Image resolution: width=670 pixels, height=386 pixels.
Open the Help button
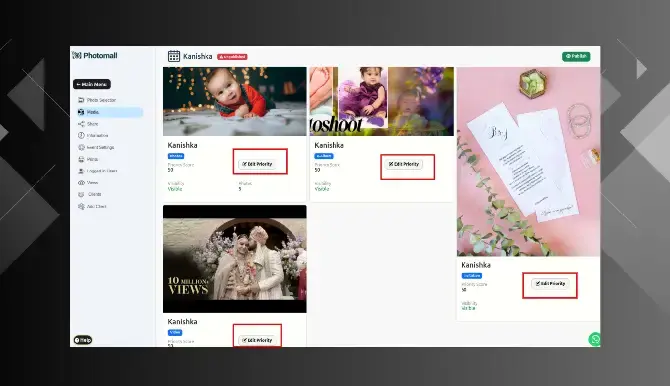coord(83,340)
